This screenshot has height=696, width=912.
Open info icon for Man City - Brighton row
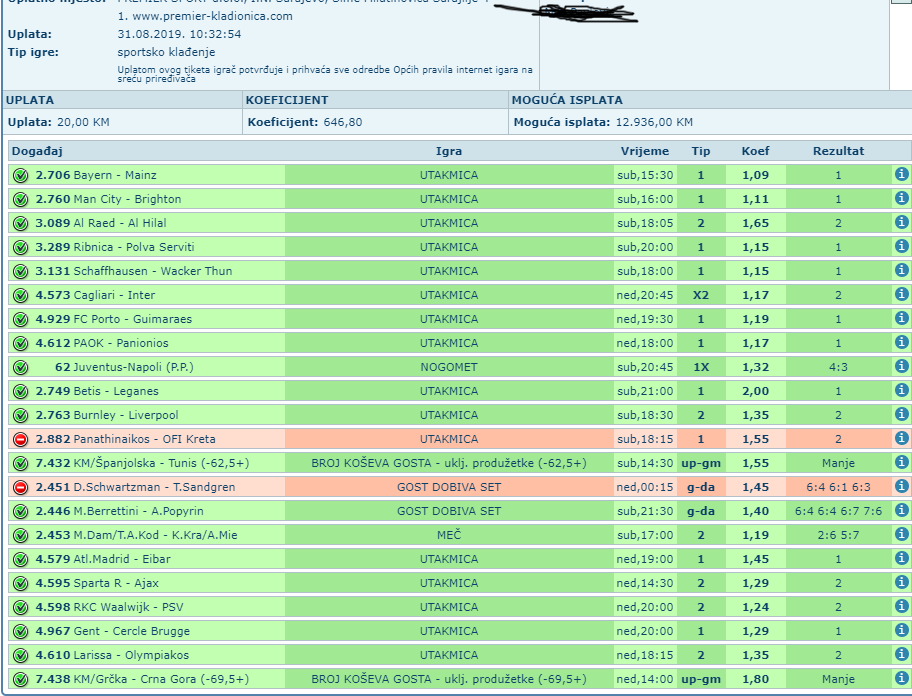[x=902, y=198]
